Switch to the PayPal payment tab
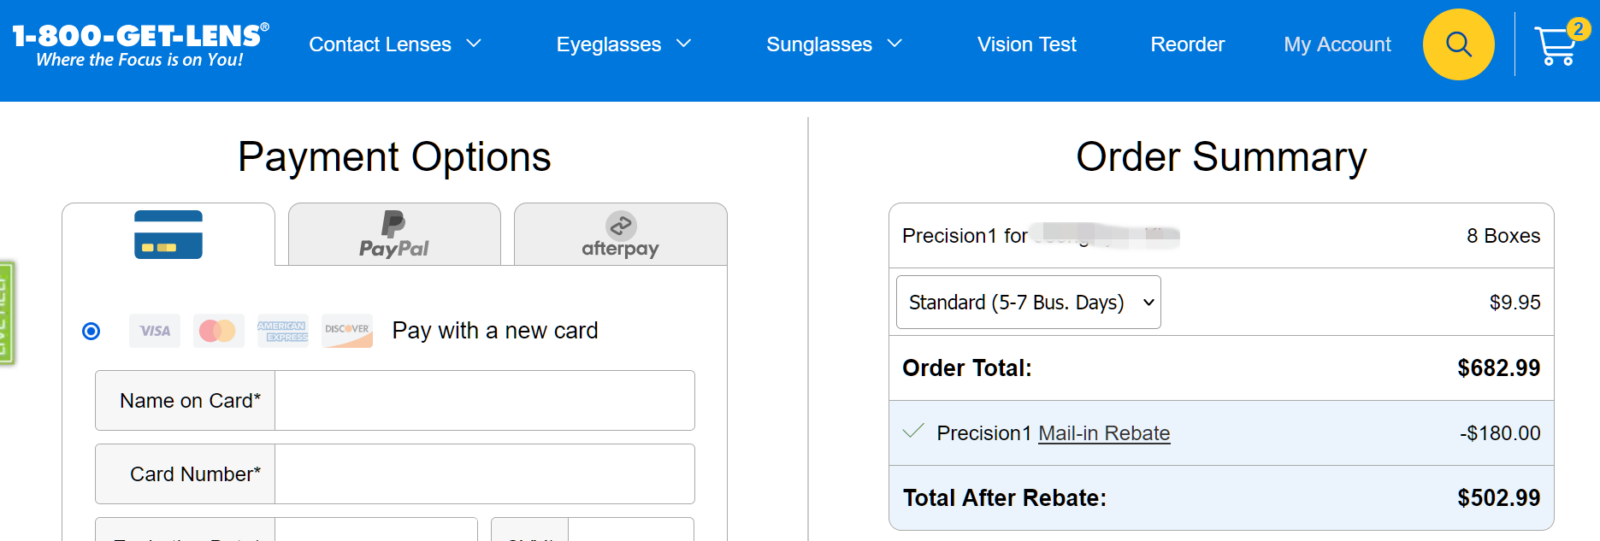Viewport: 1600px width, 541px height. click(394, 235)
